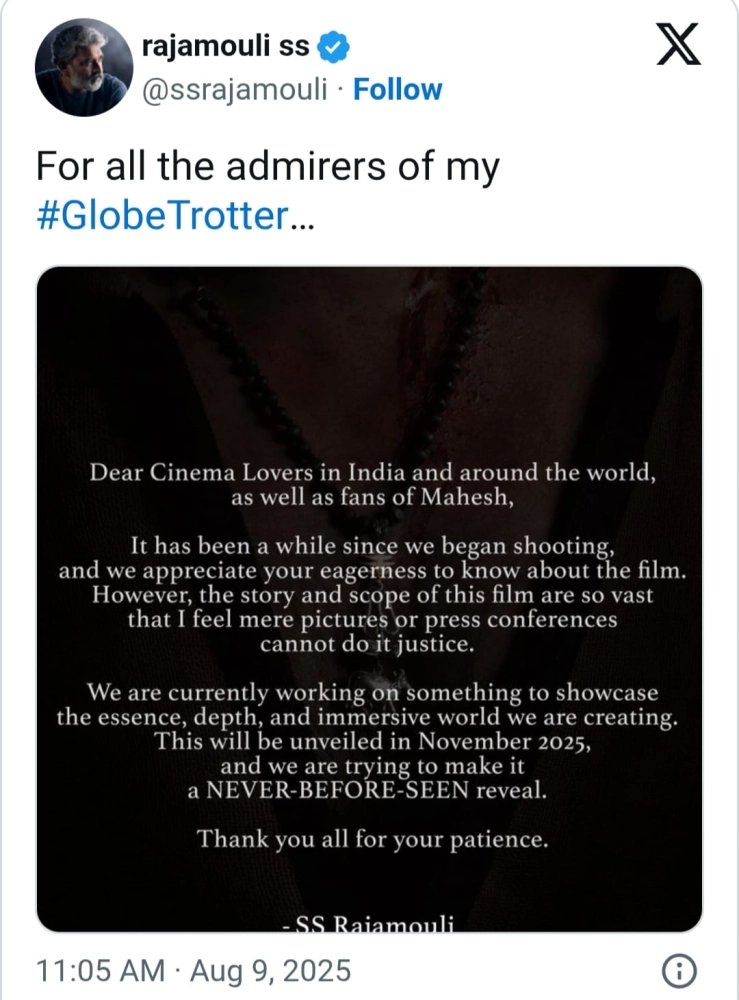Follow the ssrajamouli account
Viewport: 739px width, 1000px height.
398,89
